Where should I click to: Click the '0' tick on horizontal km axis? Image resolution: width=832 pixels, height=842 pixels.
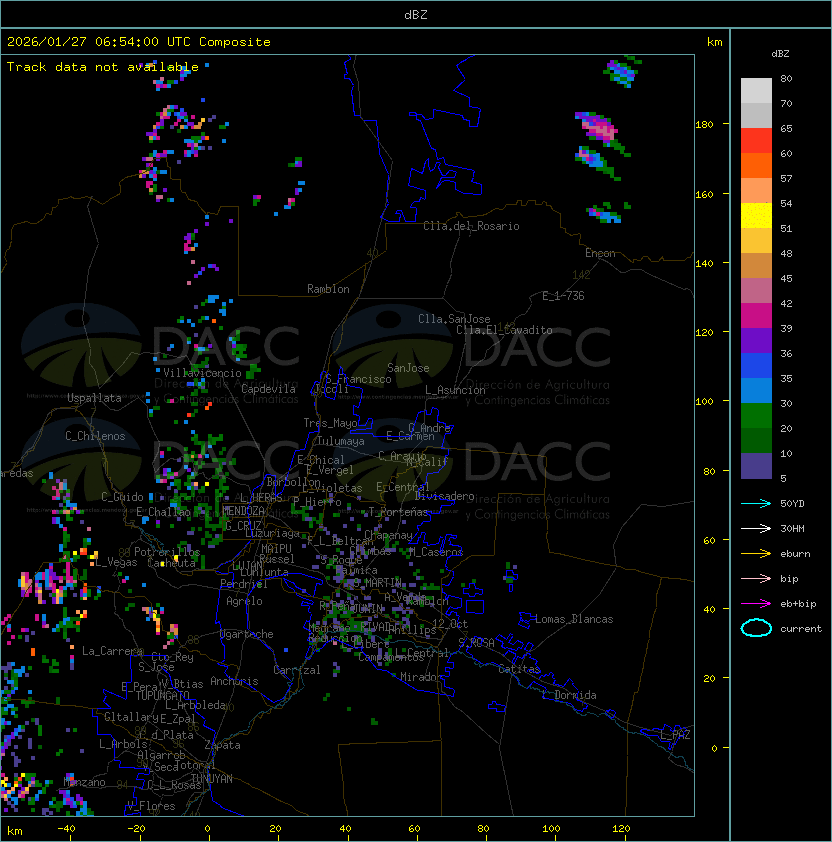tap(207, 829)
